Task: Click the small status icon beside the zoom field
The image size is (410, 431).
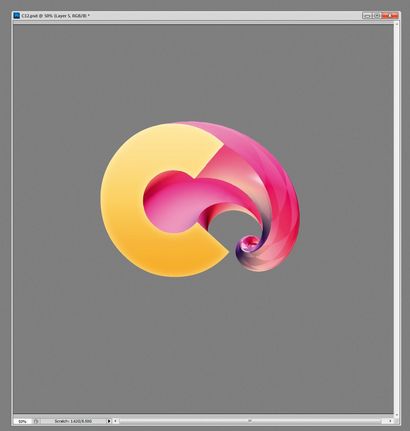Action: pos(36,421)
